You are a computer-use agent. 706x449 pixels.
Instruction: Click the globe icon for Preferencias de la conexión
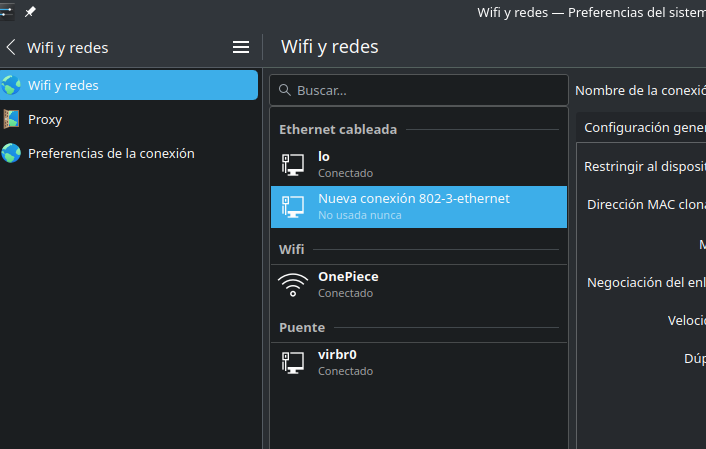coord(11,153)
